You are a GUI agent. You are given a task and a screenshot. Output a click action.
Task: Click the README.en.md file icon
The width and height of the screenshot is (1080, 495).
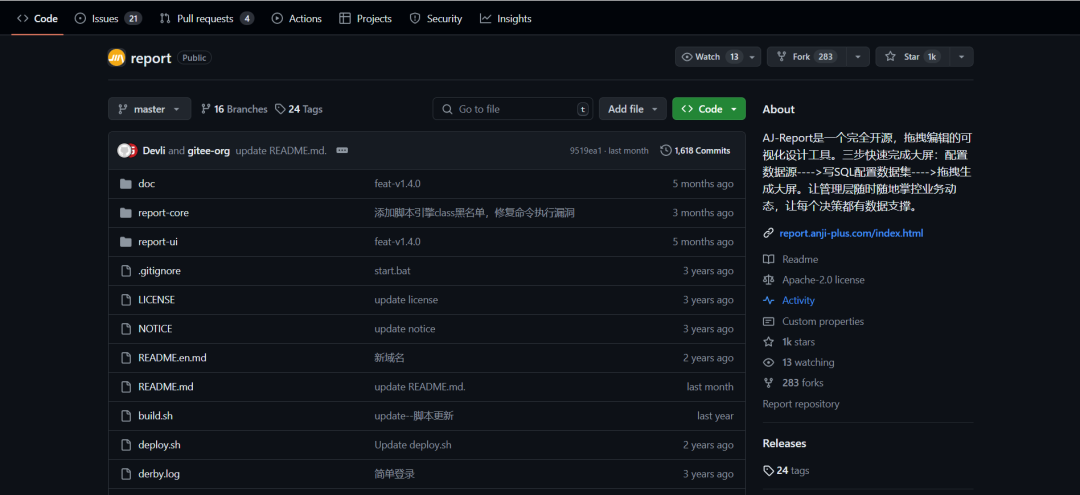(125, 357)
